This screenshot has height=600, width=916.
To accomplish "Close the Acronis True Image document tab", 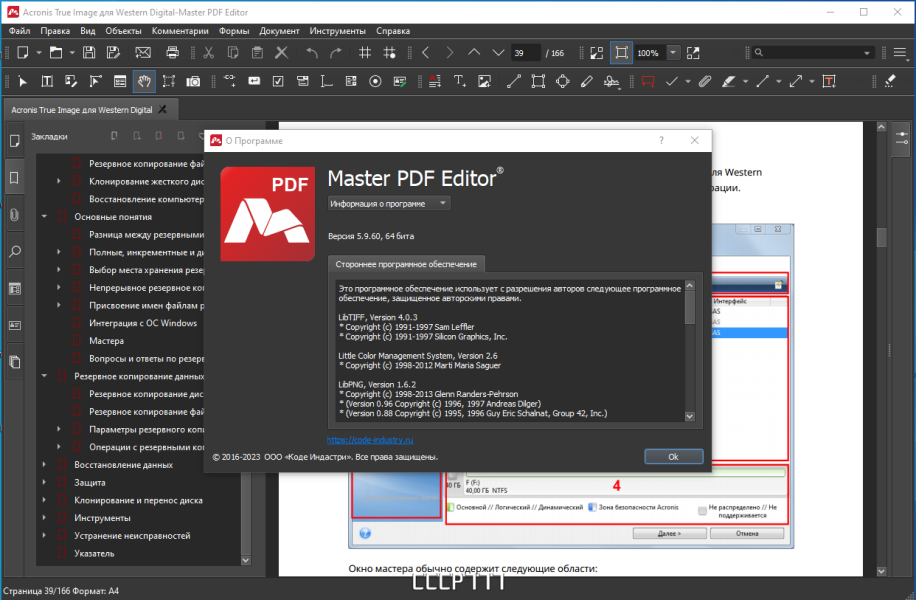I will (162, 109).
